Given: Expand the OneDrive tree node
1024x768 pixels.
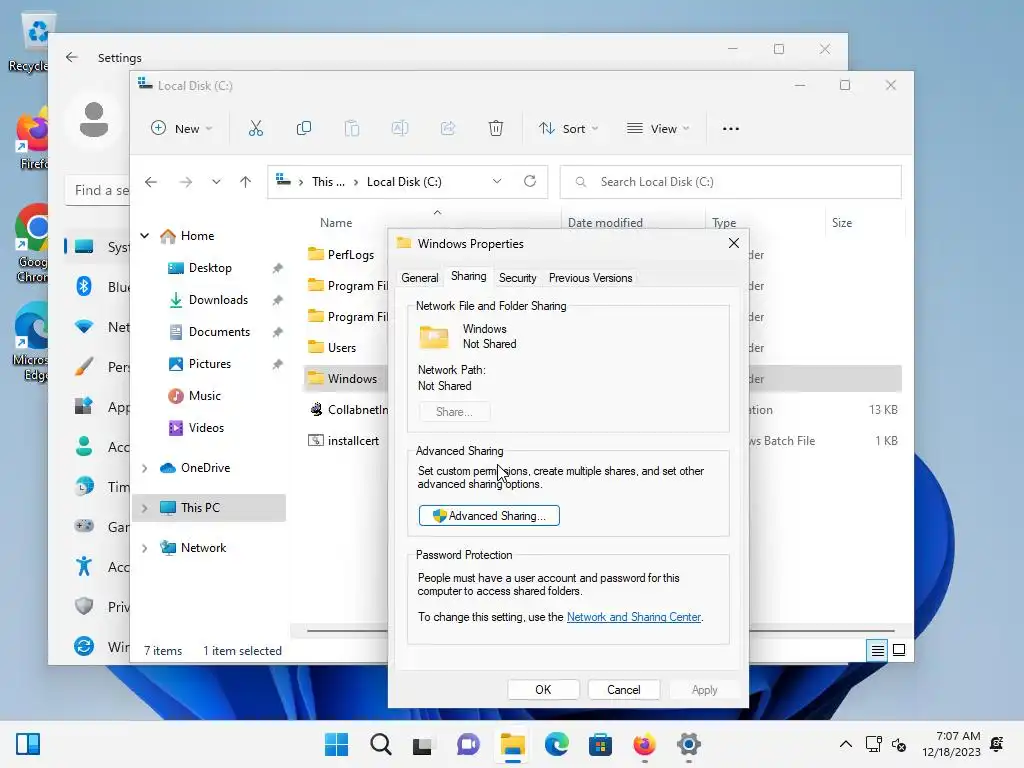Looking at the screenshot, I should [x=145, y=468].
